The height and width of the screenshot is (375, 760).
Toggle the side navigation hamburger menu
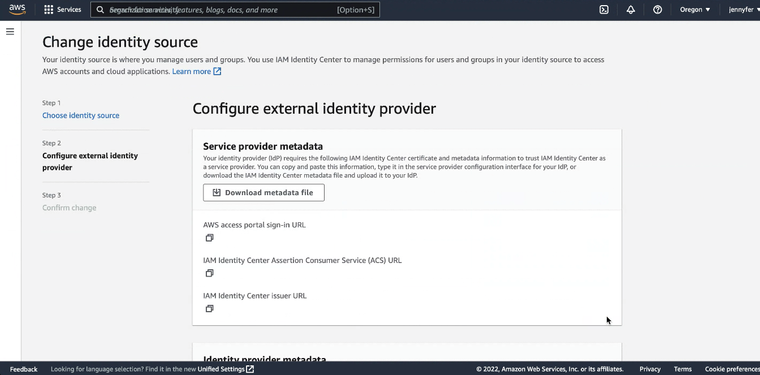click(10, 32)
